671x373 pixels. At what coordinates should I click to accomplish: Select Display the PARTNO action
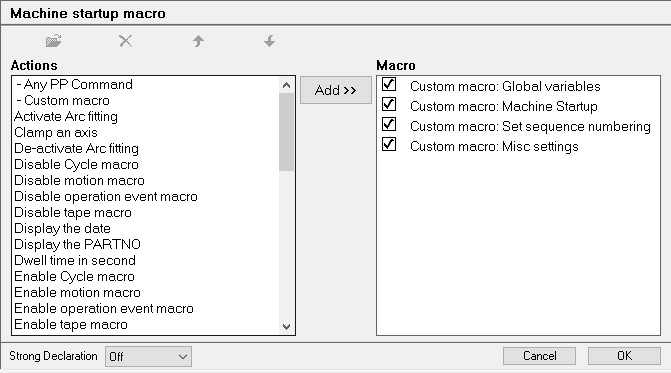coord(77,244)
